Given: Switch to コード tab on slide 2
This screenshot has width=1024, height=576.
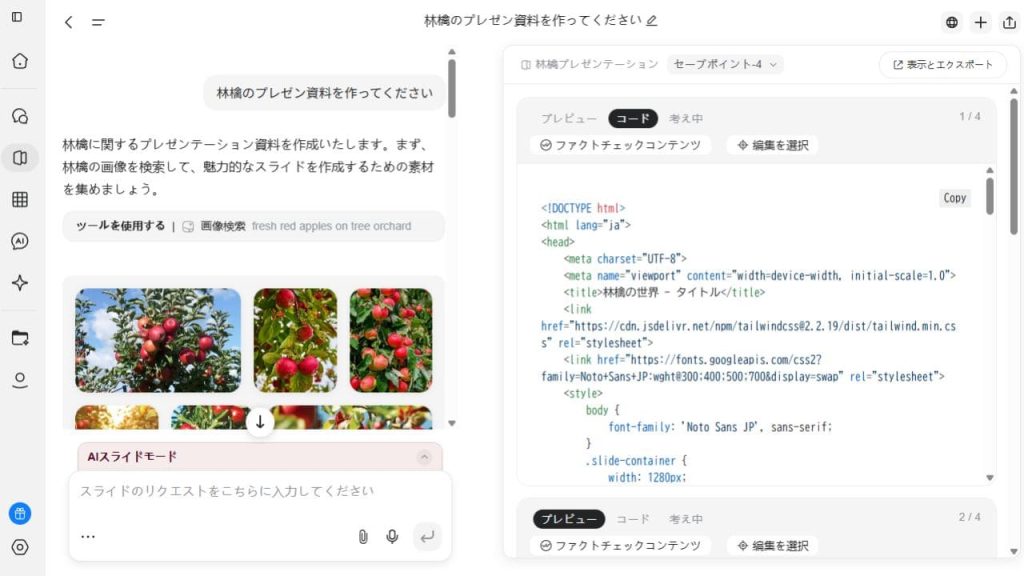Looking at the screenshot, I should (633, 519).
